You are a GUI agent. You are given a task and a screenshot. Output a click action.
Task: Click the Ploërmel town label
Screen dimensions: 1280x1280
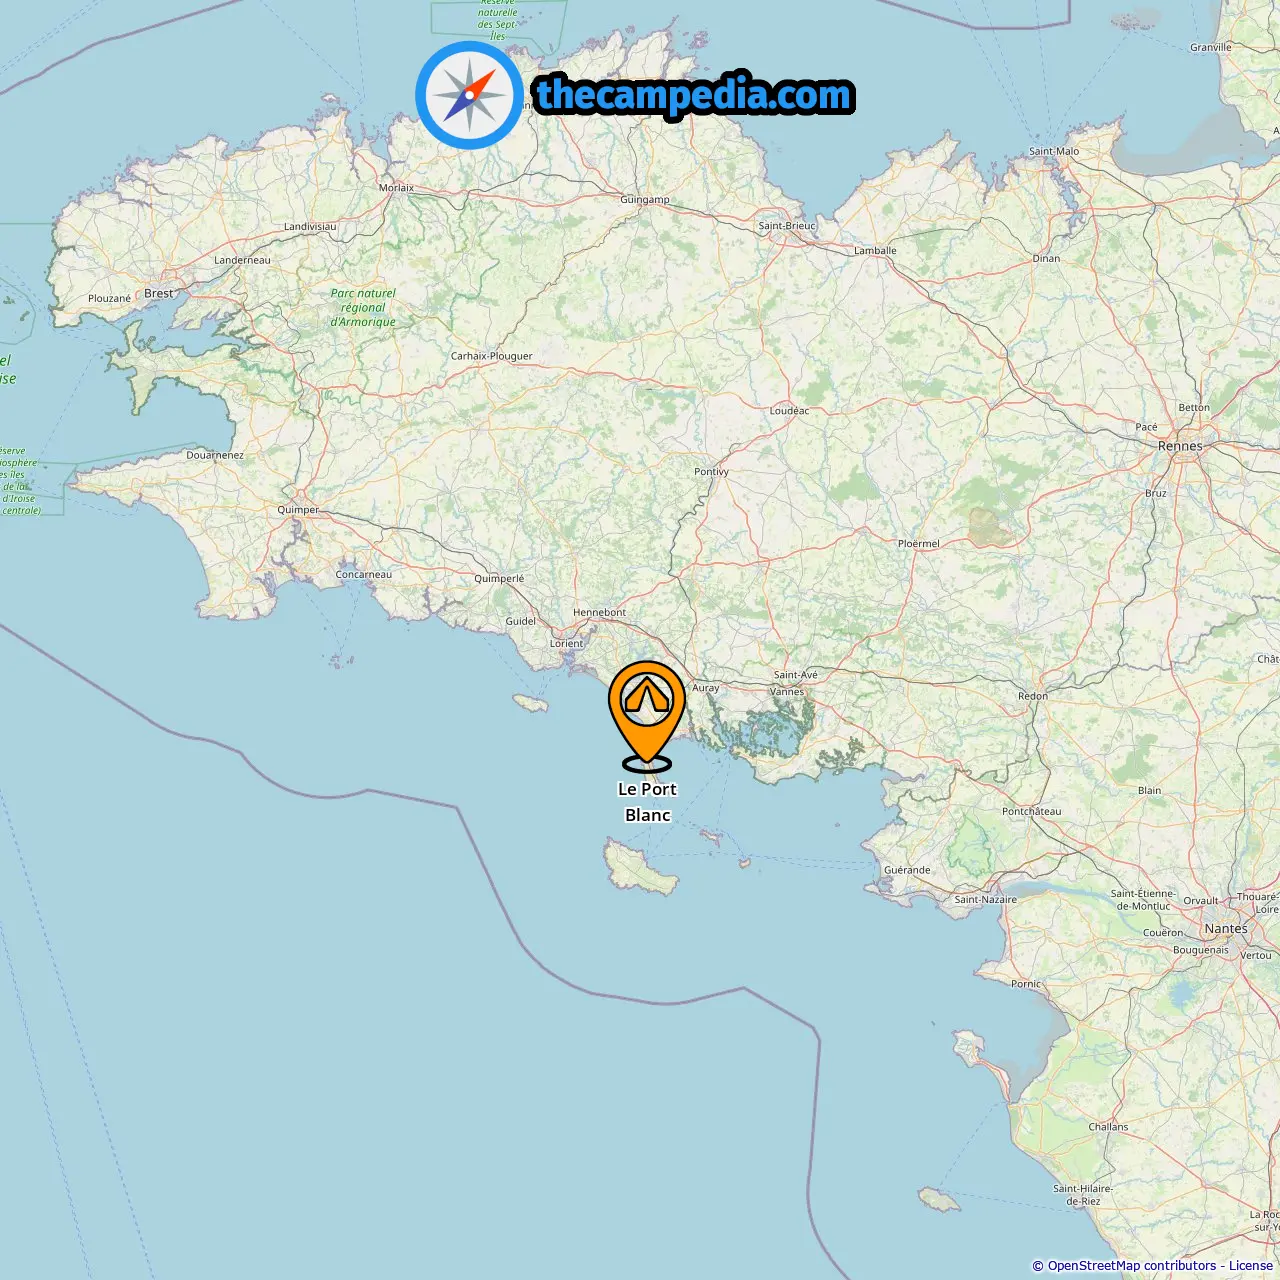point(919,544)
